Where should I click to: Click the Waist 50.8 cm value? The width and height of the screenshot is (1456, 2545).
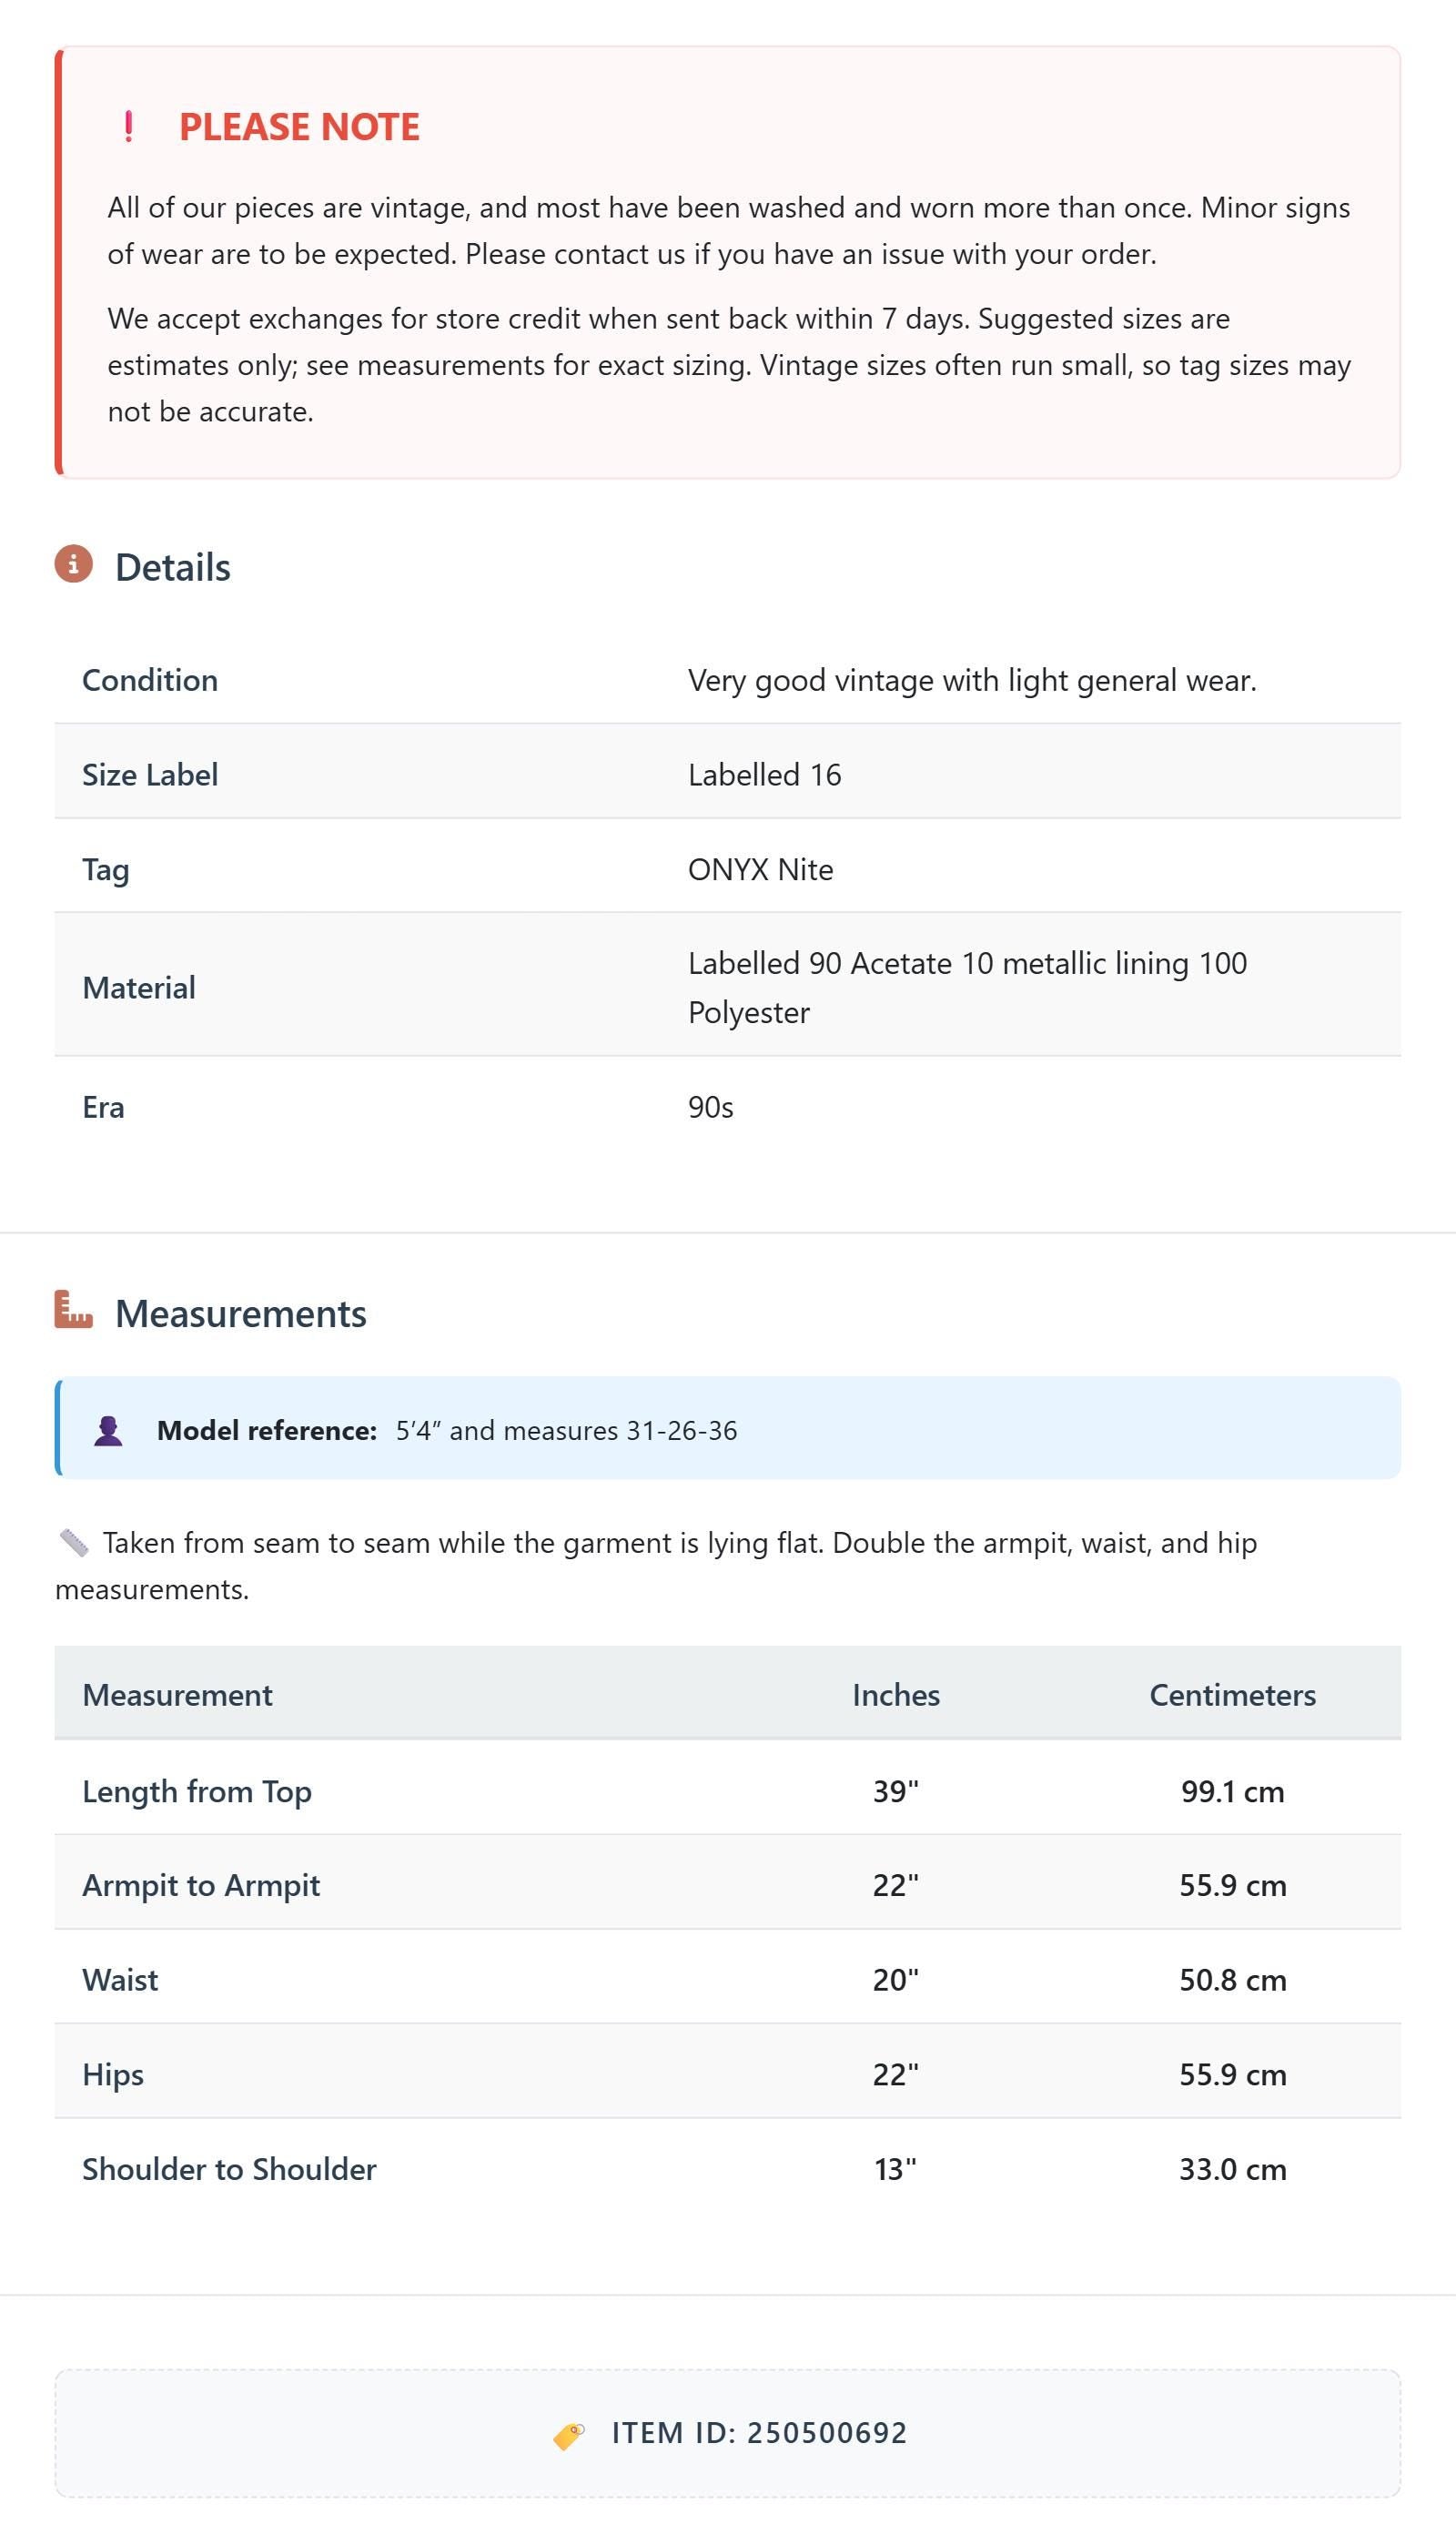(x=1232, y=1980)
